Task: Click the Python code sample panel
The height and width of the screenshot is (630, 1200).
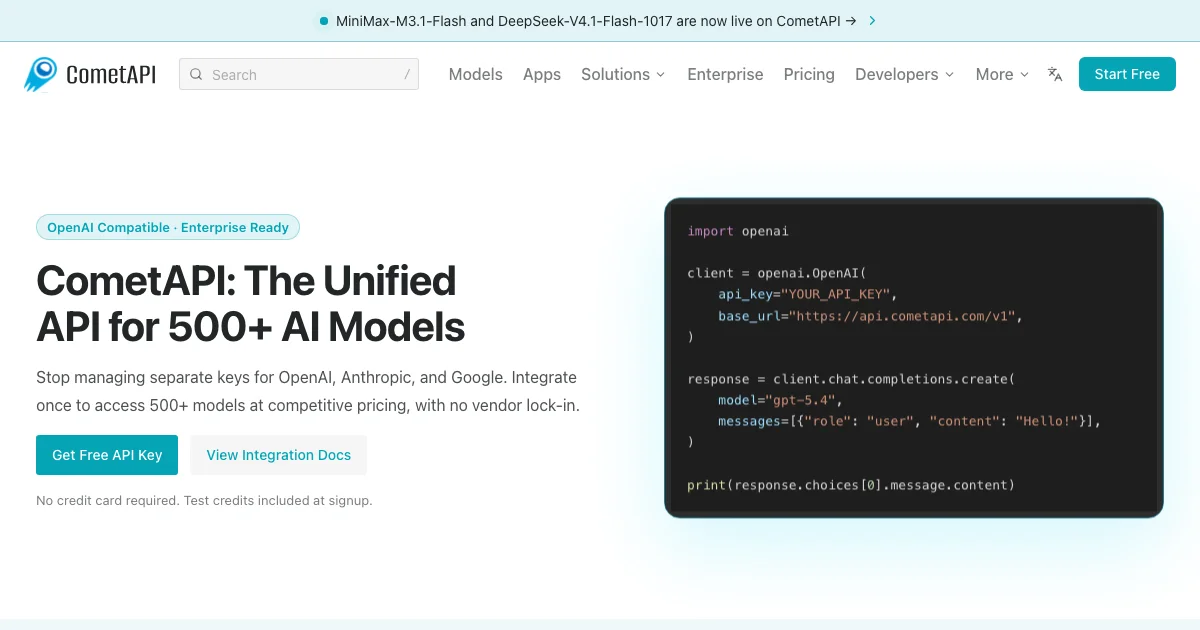Action: click(914, 358)
